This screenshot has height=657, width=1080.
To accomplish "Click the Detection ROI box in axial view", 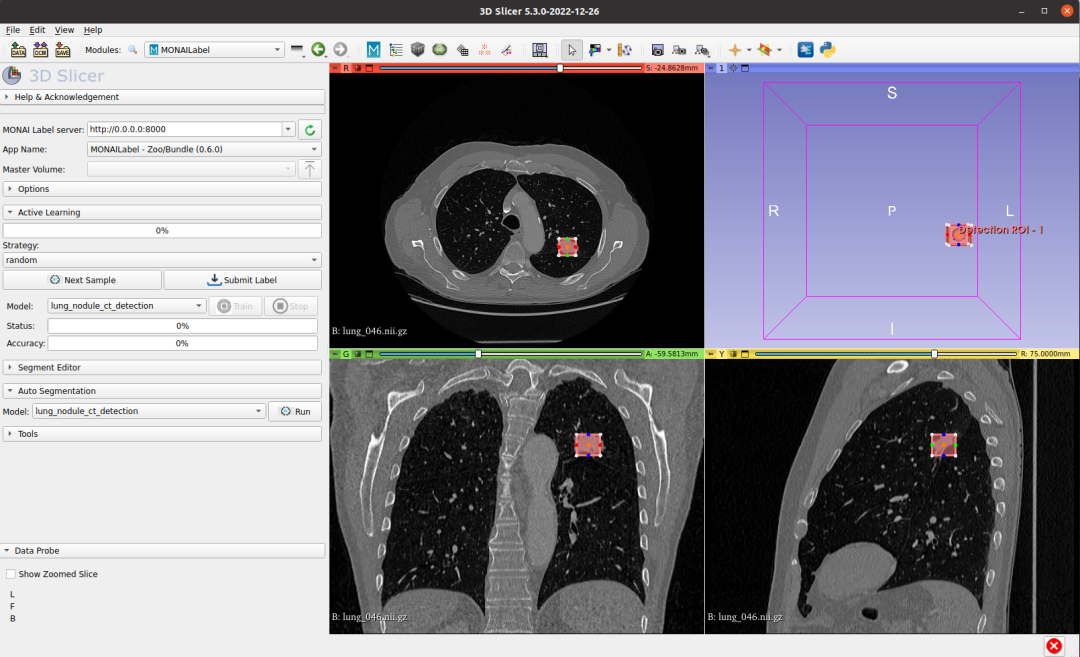I will [568, 247].
